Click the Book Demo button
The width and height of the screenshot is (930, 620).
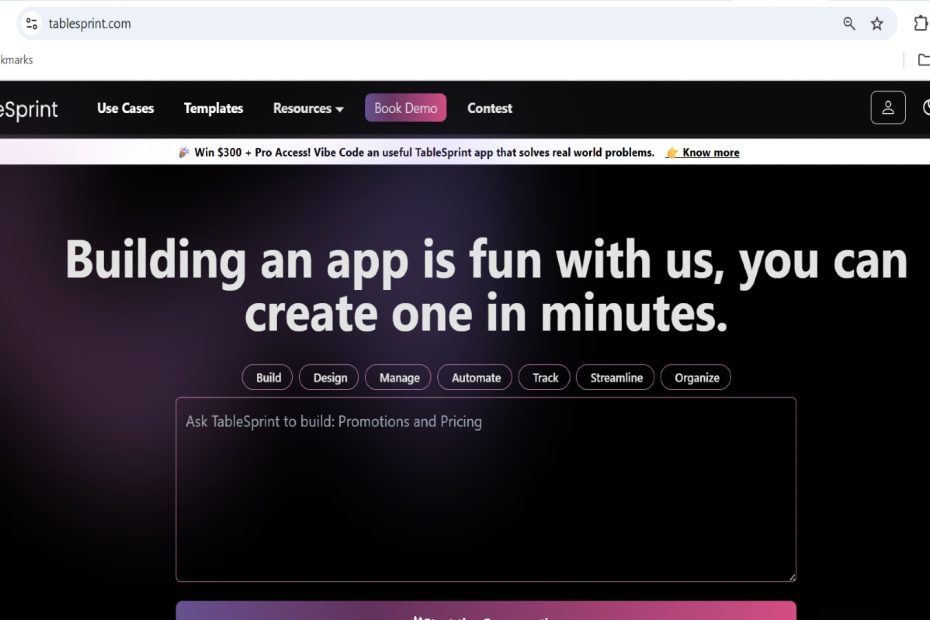click(406, 108)
